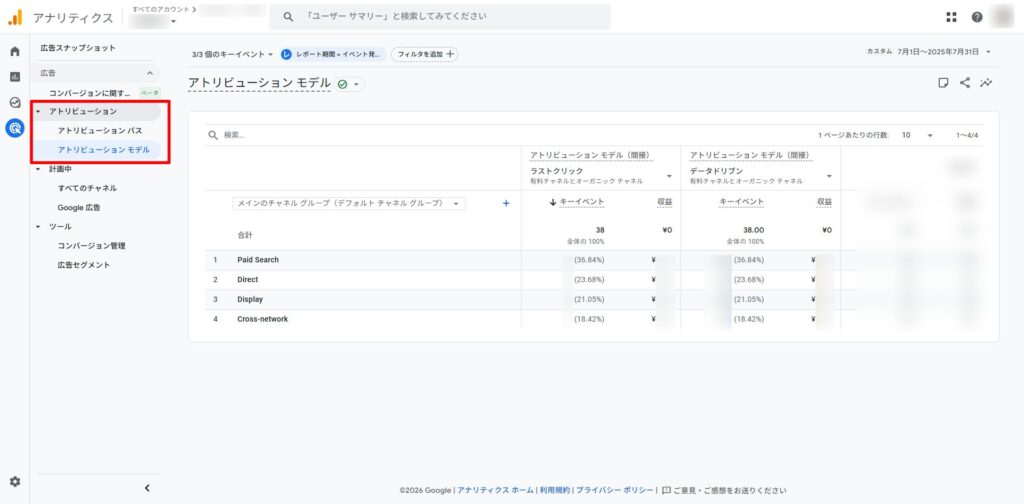Select アトリビューション パス in sidebar

click(99, 131)
